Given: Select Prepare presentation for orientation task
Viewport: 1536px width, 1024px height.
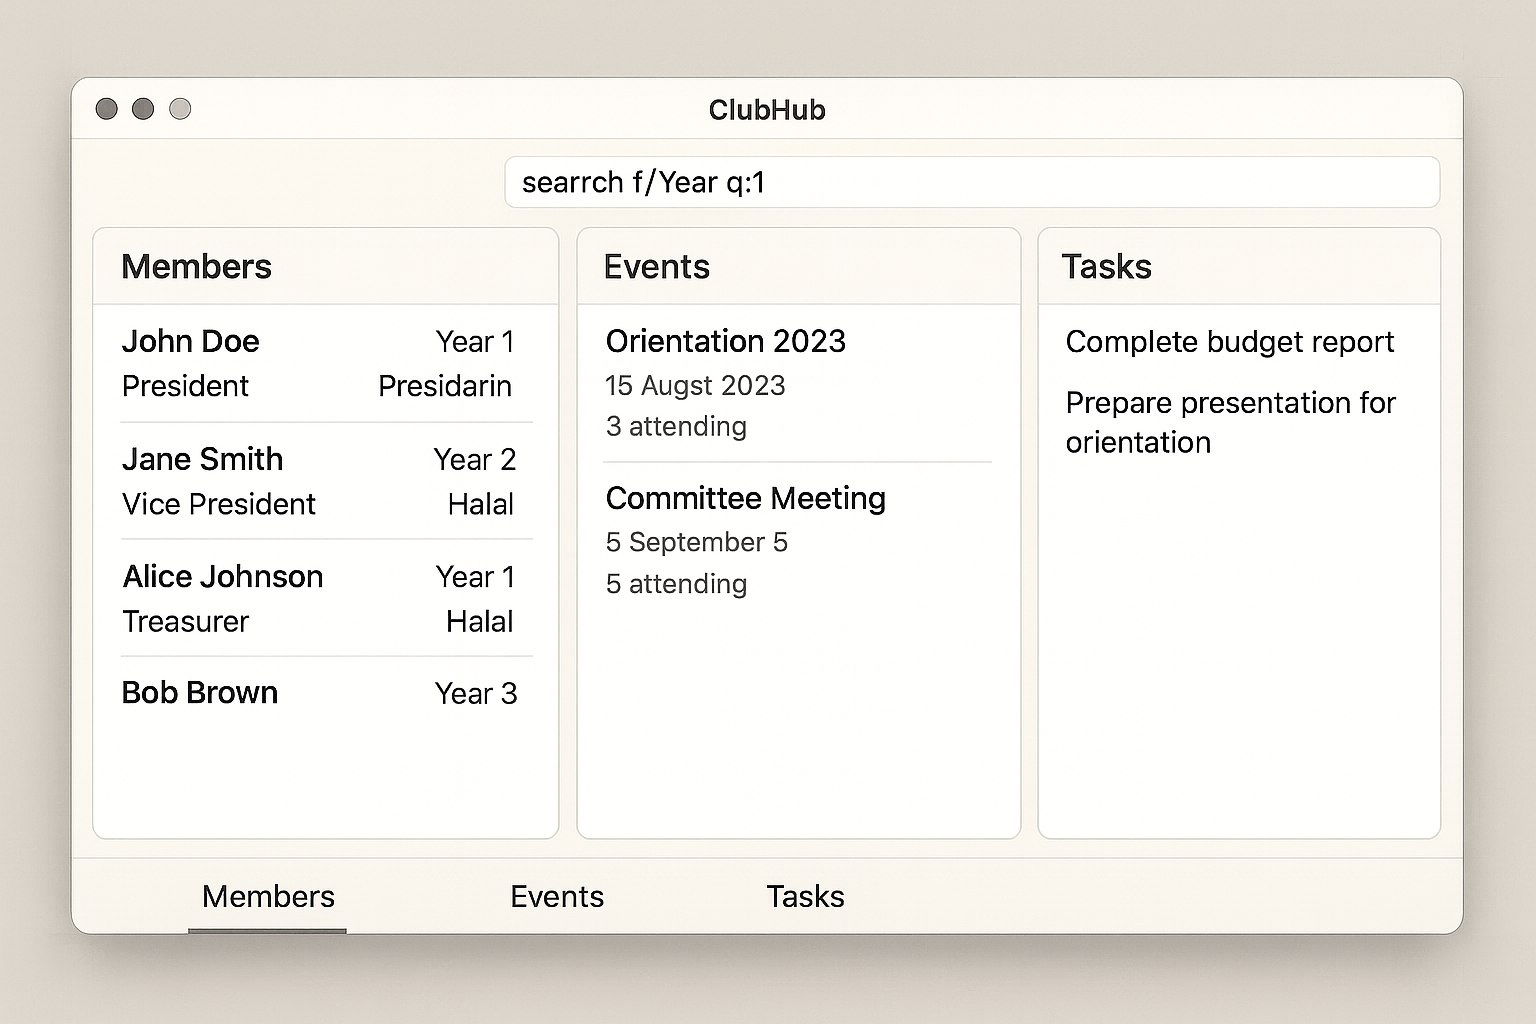Looking at the screenshot, I should click(1229, 422).
